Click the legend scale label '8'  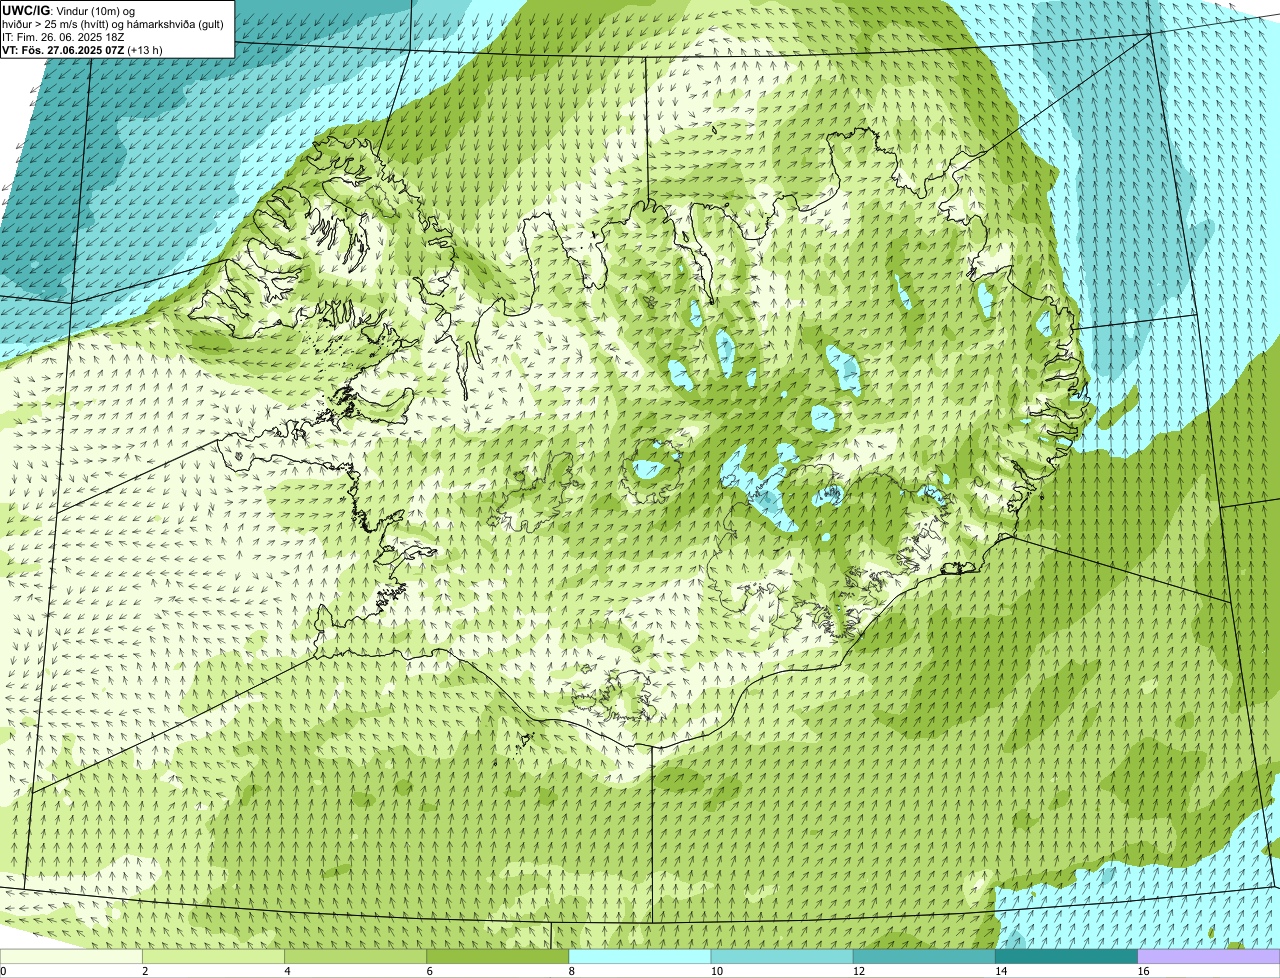click(572, 971)
